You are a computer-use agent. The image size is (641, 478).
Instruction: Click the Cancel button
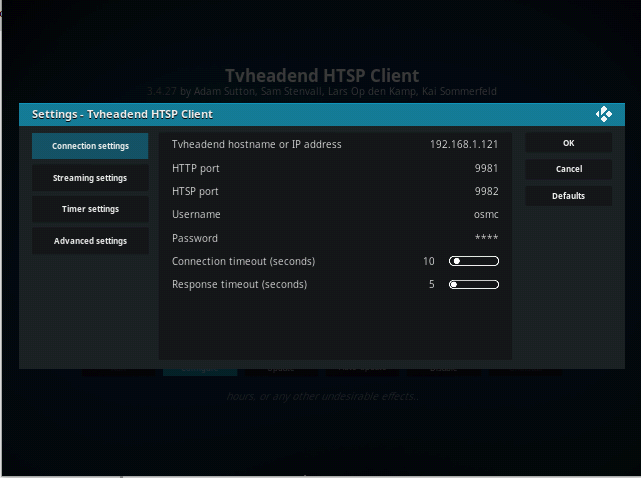(x=568, y=169)
